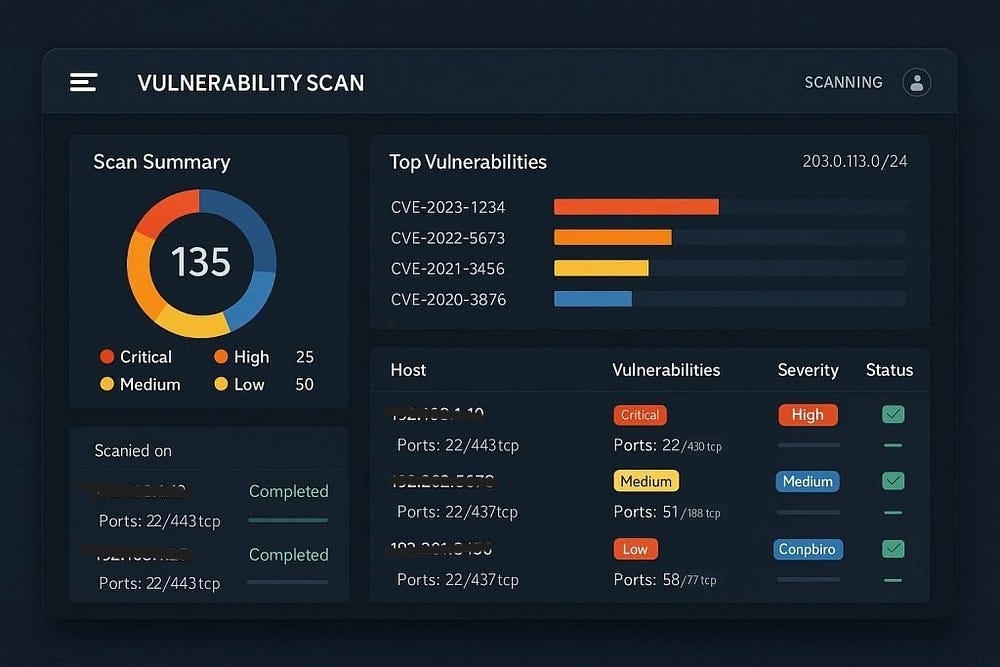Click the yellow Medium vulnerability badge
This screenshot has width=1000, height=667.
point(646,481)
